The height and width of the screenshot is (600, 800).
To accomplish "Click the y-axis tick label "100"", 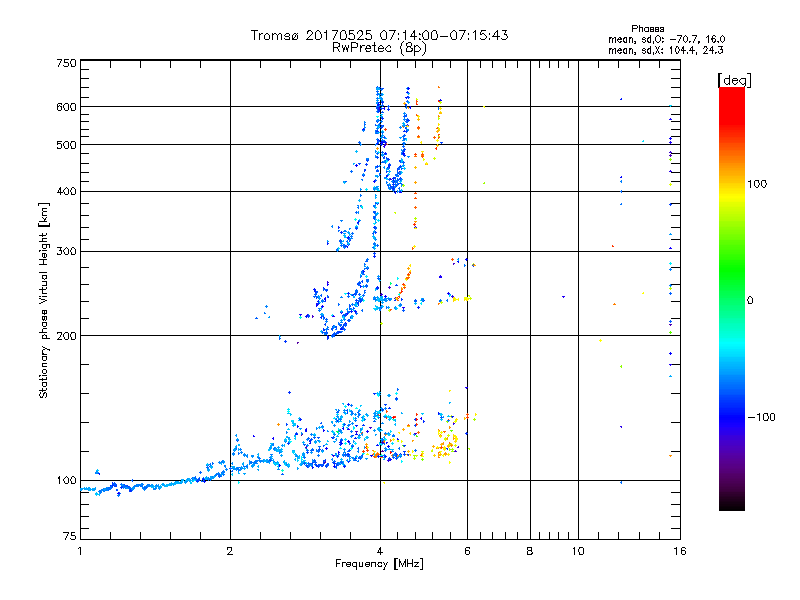I will 66,480.
